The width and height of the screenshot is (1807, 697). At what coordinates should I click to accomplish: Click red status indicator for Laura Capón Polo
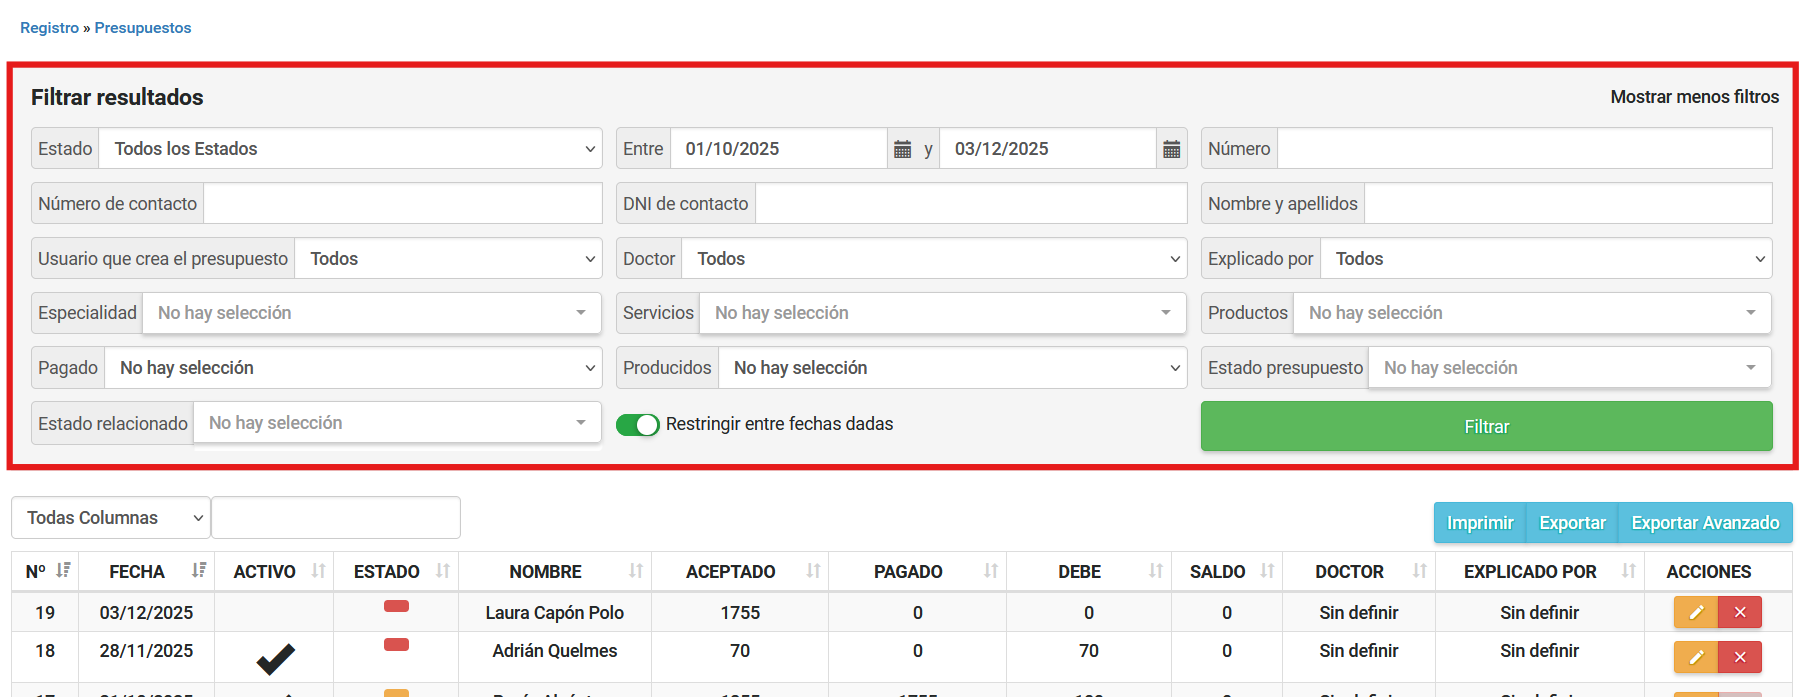[x=396, y=606]
